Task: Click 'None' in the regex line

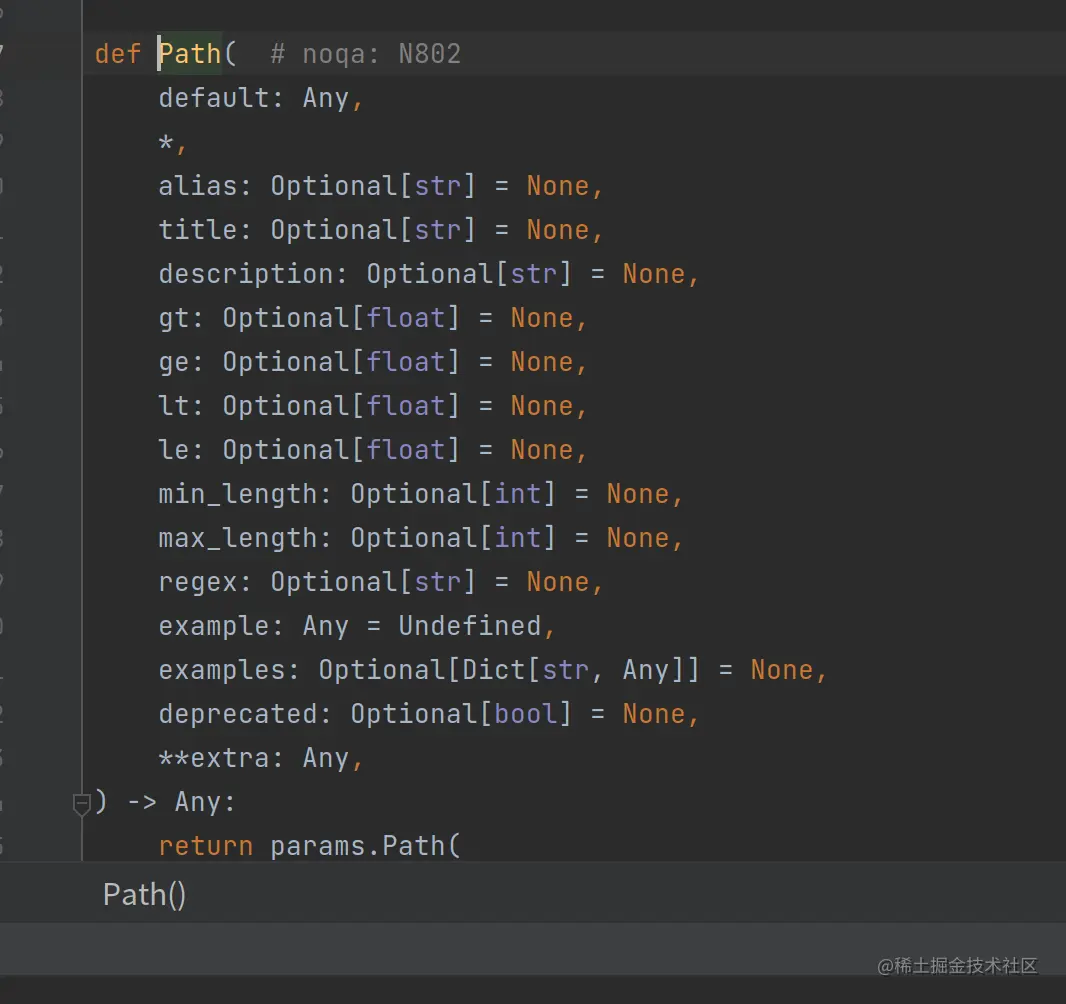Action: (557, 583)
